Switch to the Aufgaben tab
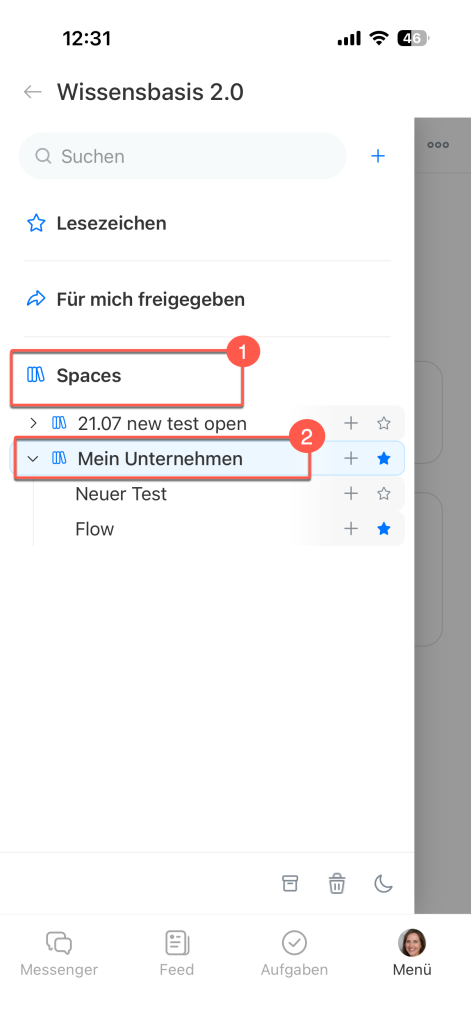 (x=295, y=953)
